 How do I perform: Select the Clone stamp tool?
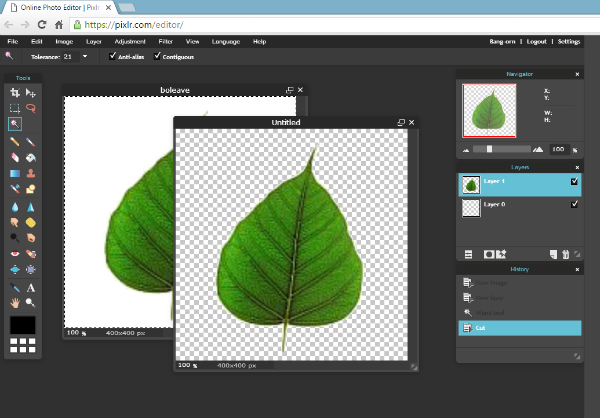tap(31, 173)
